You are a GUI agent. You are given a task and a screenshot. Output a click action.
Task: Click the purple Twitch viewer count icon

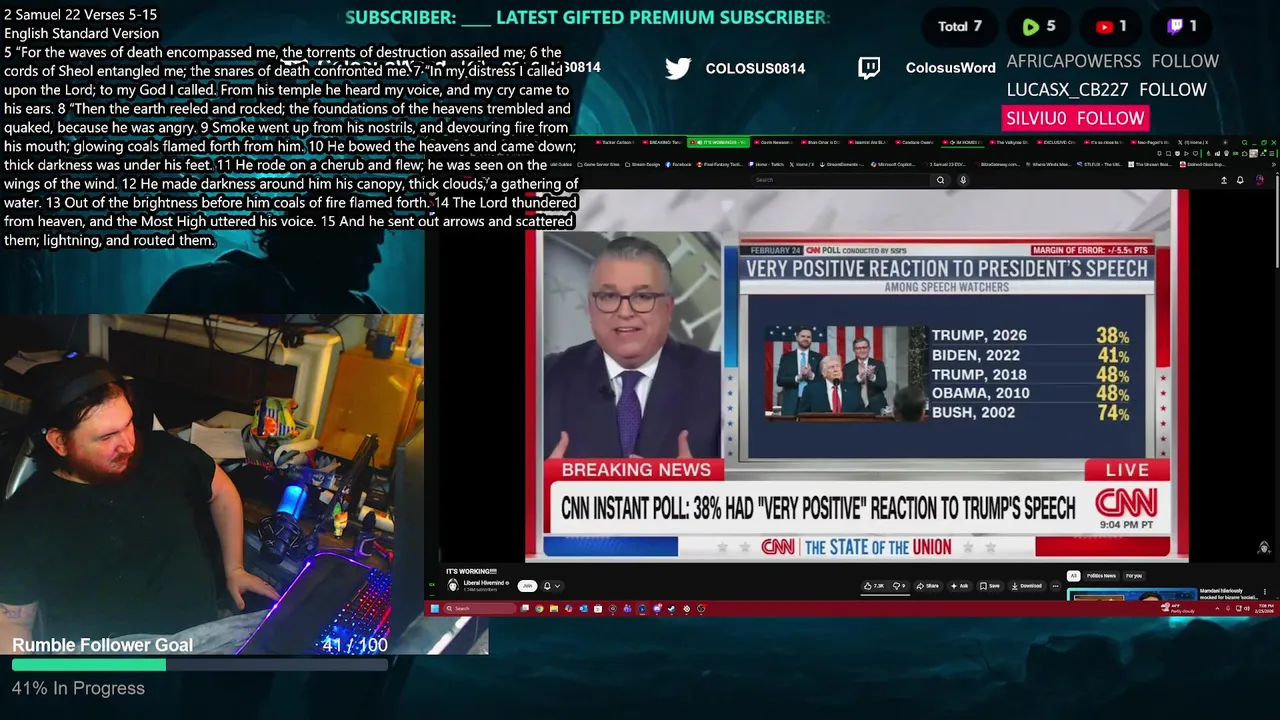(x=1176, y=26)
